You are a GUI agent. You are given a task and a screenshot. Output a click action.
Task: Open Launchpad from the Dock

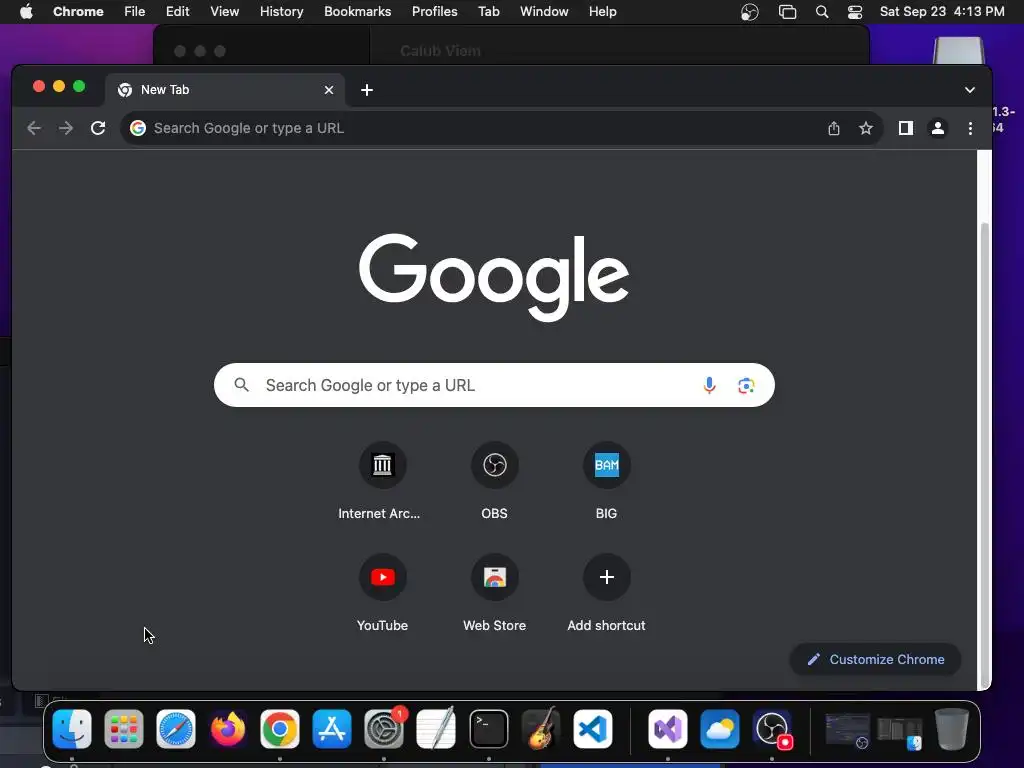coord(124,729)
